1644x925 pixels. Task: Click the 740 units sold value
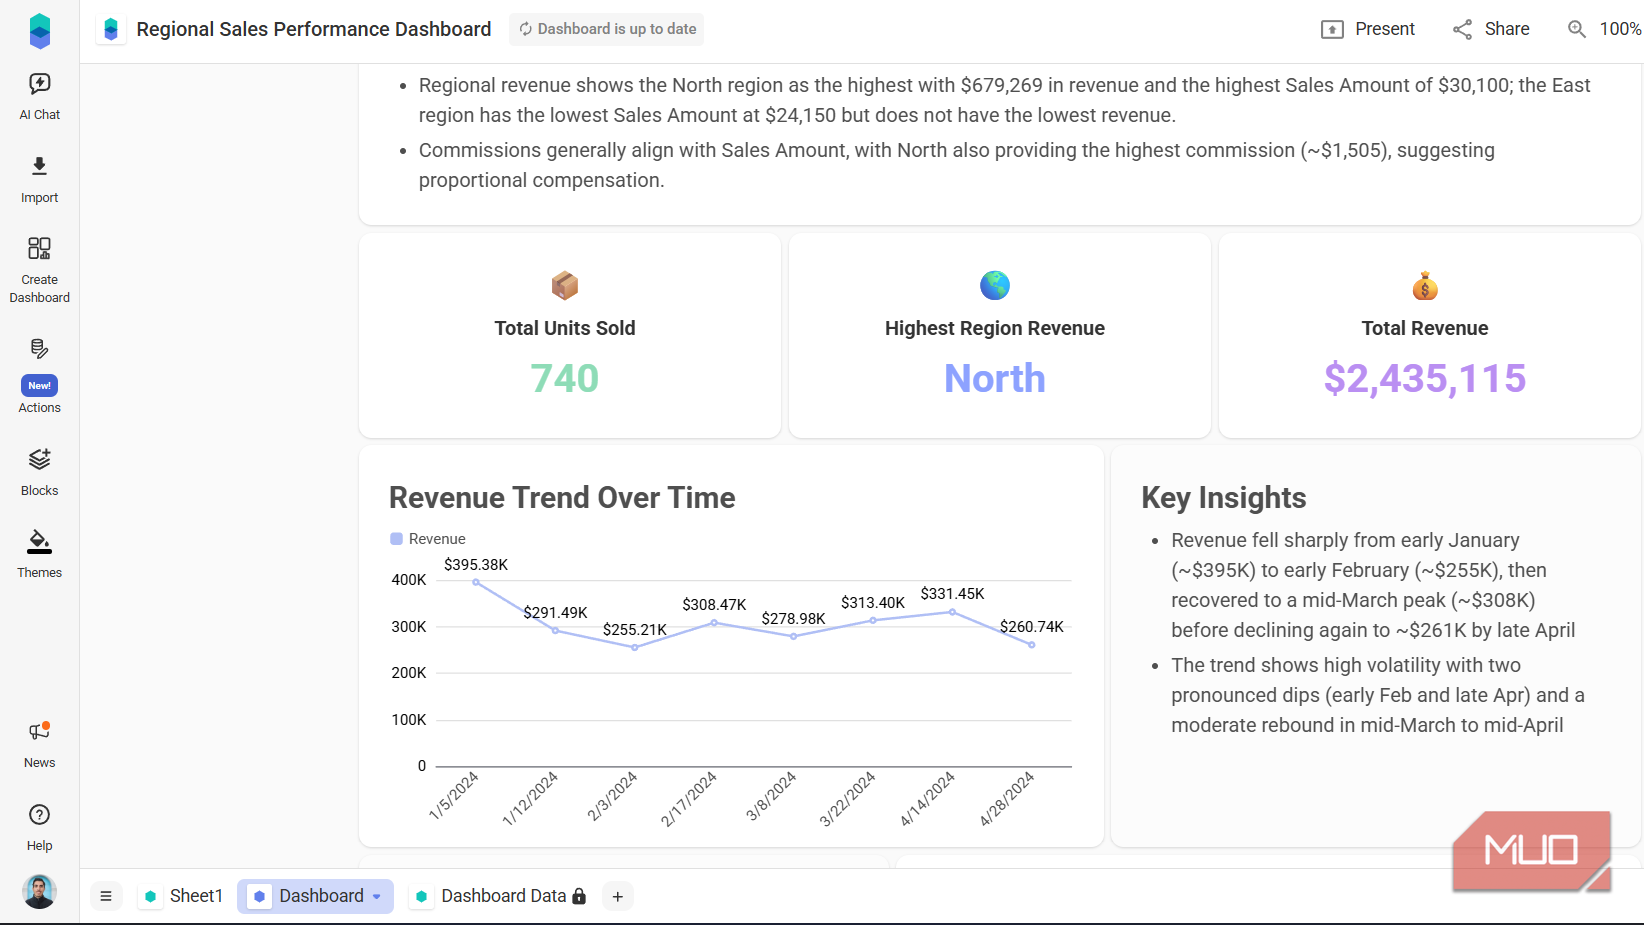point(565,378)
